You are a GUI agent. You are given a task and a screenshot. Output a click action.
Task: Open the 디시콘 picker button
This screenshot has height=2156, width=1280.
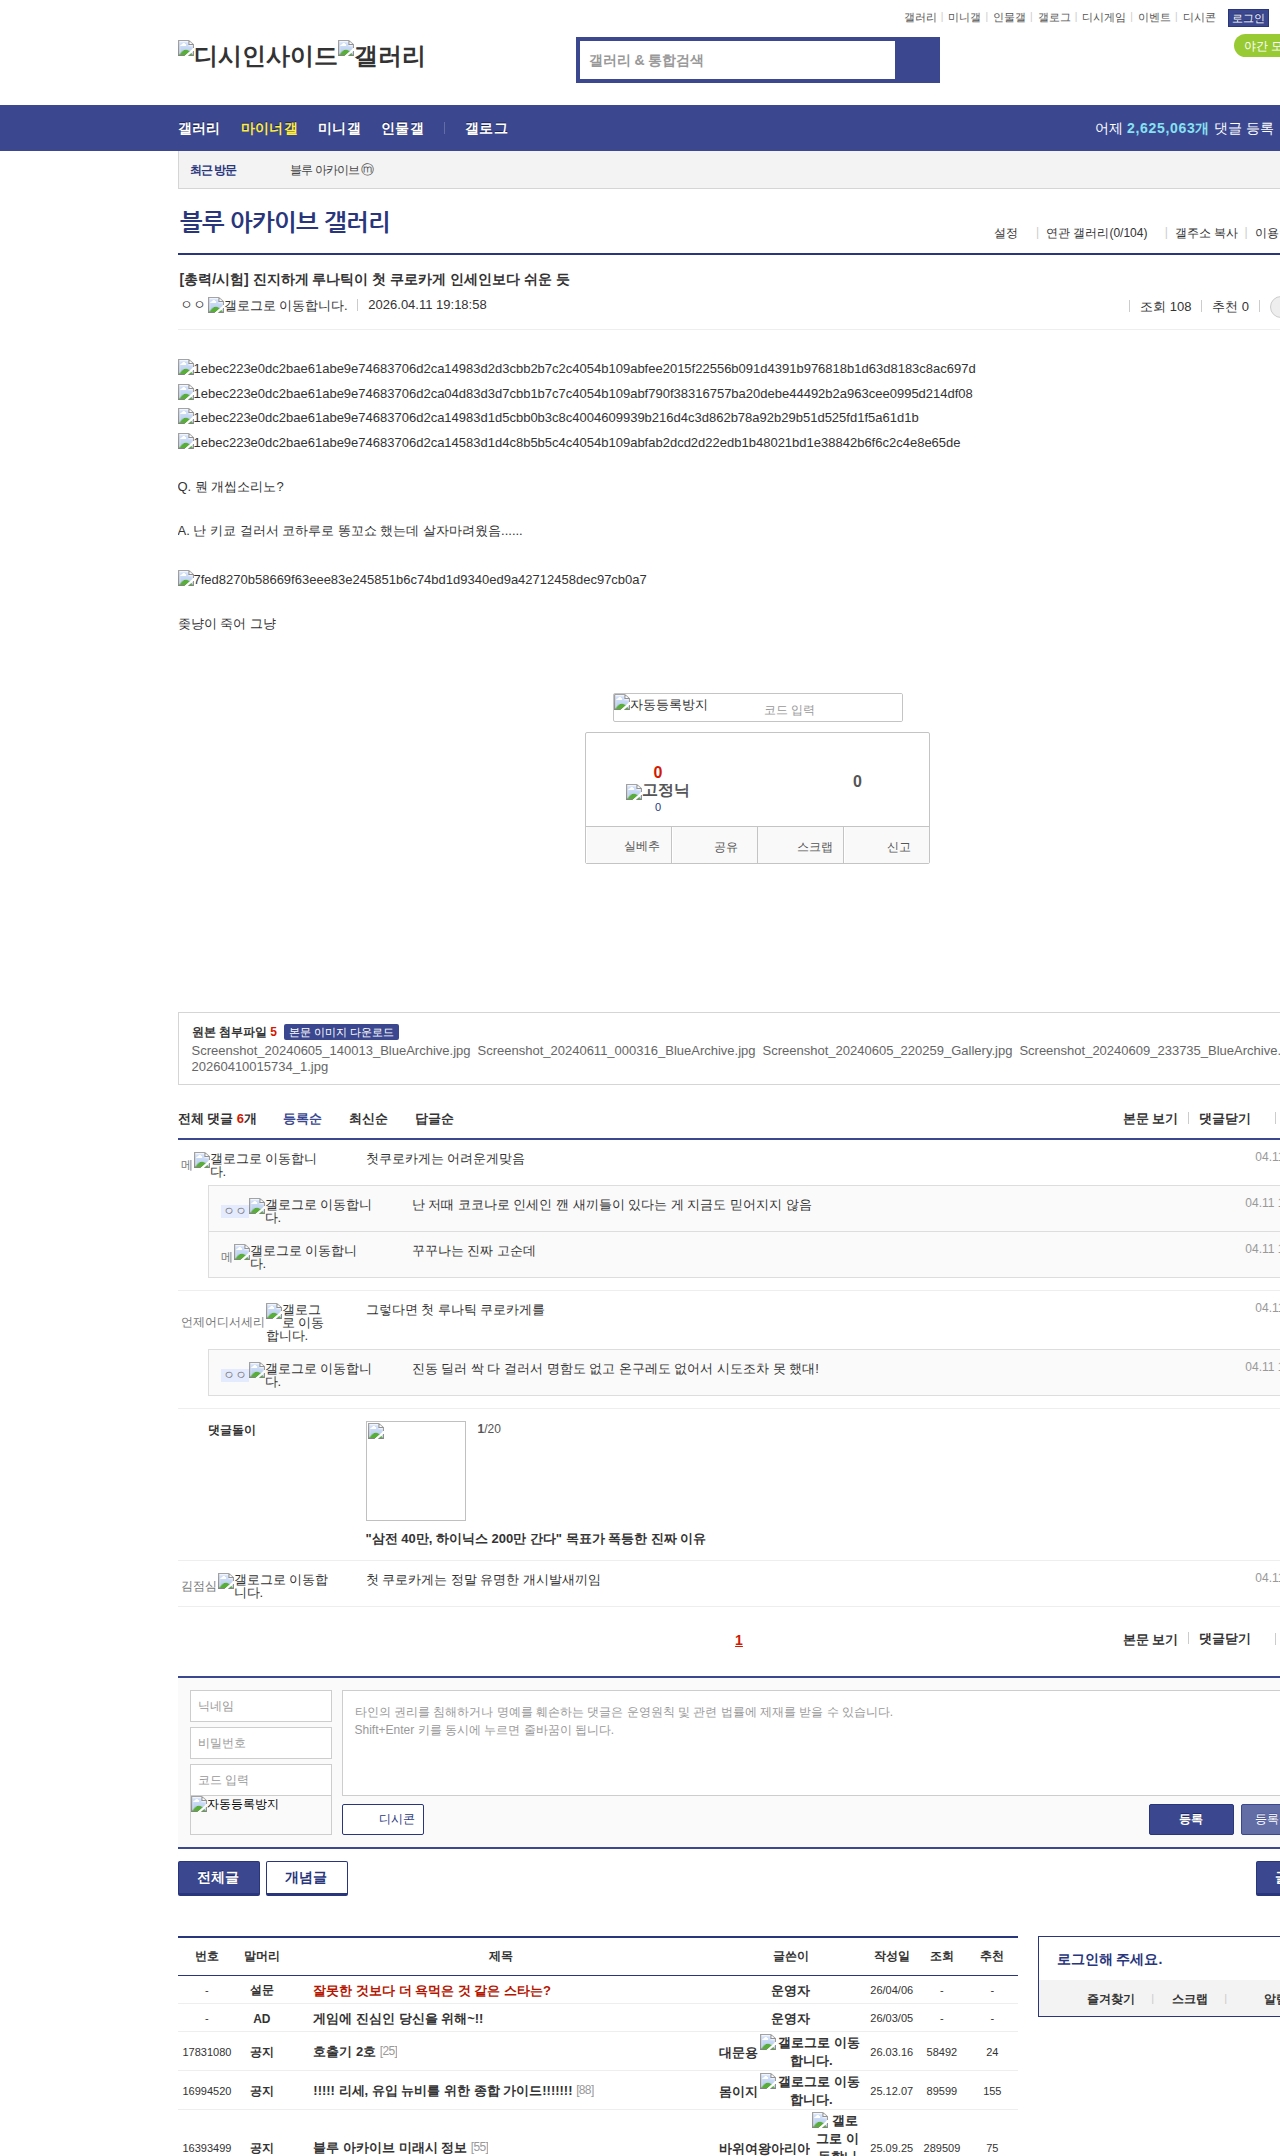pos(383,1819)
